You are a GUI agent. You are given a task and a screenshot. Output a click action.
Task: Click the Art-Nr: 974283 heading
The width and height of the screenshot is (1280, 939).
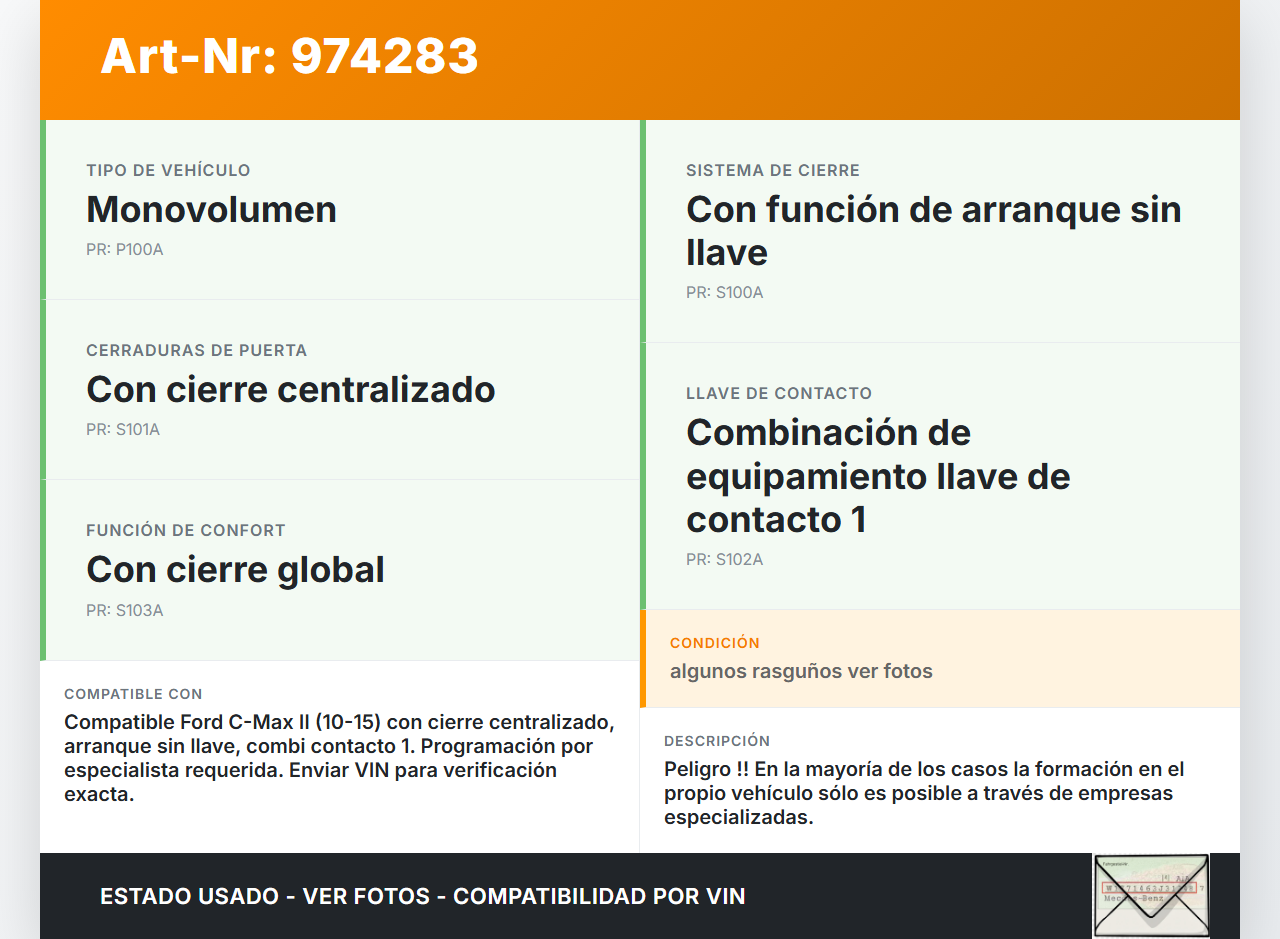(289, 56)
